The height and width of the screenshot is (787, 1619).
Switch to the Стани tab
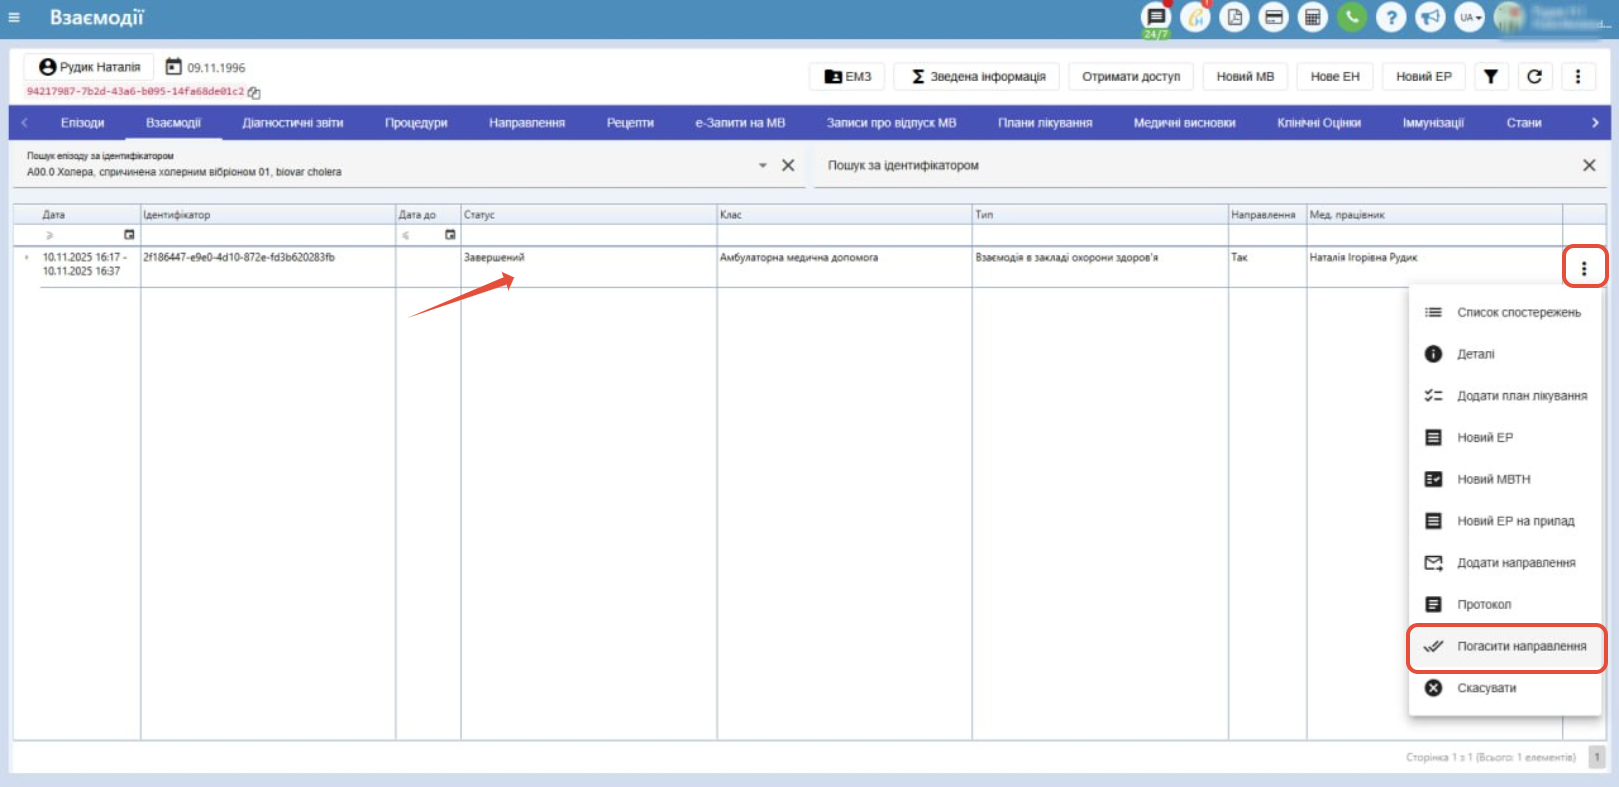1524,123
